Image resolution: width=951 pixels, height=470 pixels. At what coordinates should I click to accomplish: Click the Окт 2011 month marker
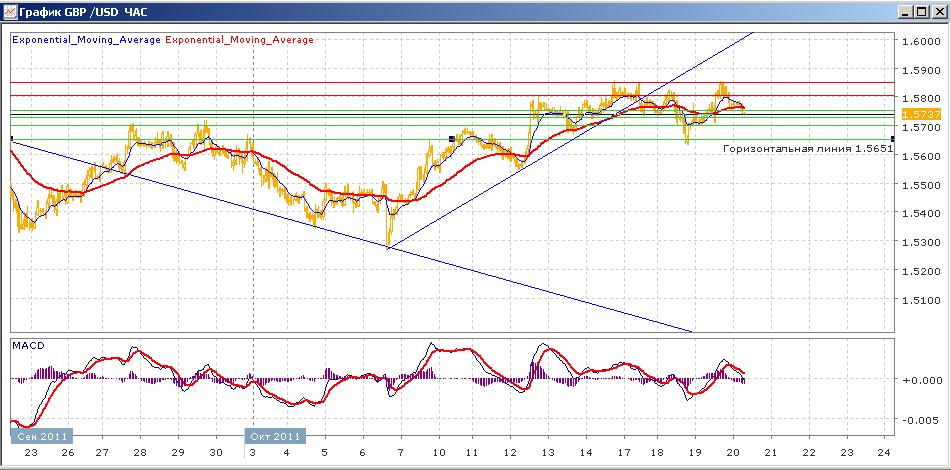(275, 436)
